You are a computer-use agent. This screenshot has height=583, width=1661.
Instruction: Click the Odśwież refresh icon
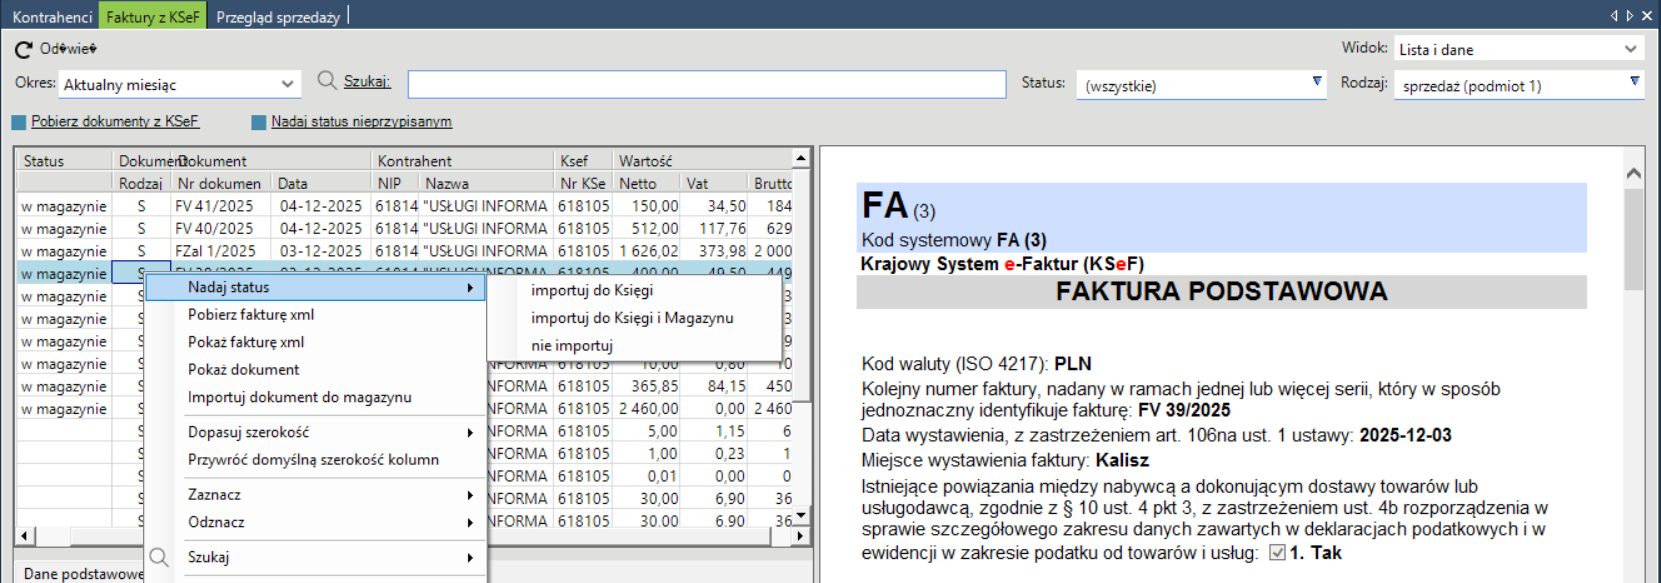23,49
